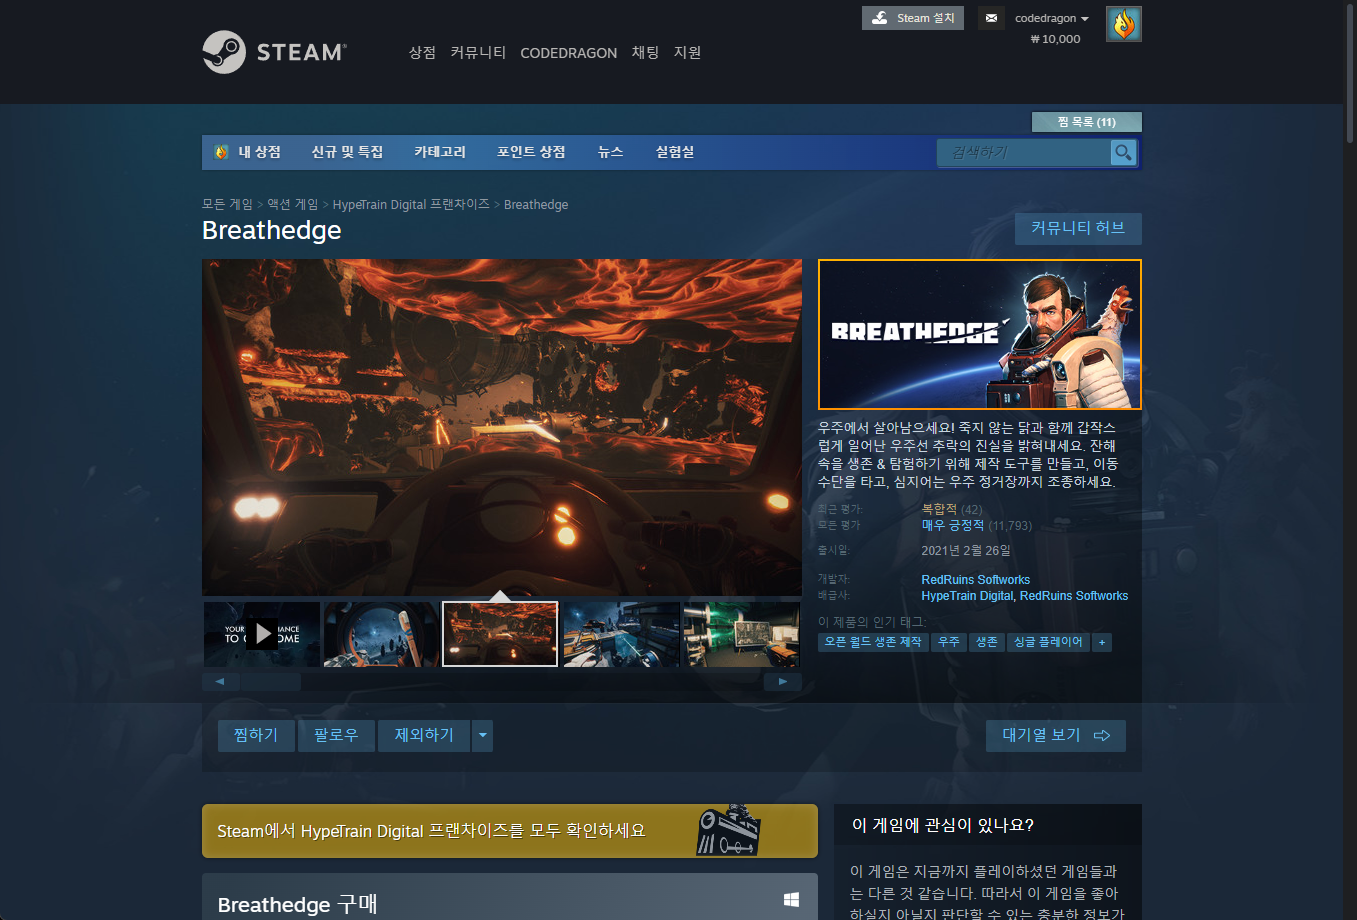The height and width of the screenshot is (920, 1357).
Task: Open the 채팅 menu item
Action: pos(645,52)
